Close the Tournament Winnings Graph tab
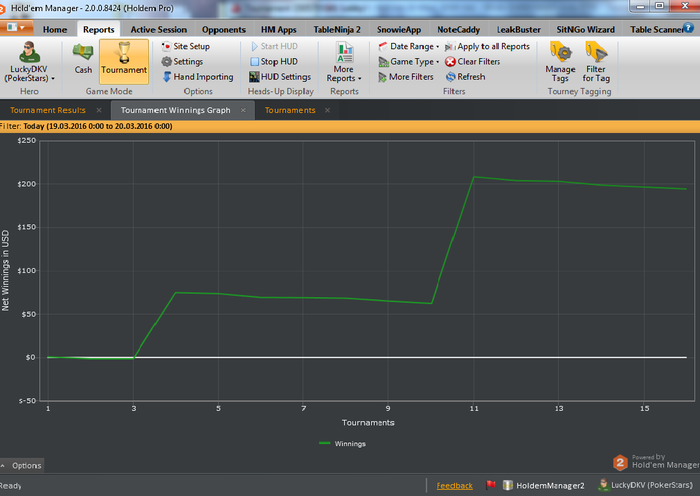 [x=243, y=110]
